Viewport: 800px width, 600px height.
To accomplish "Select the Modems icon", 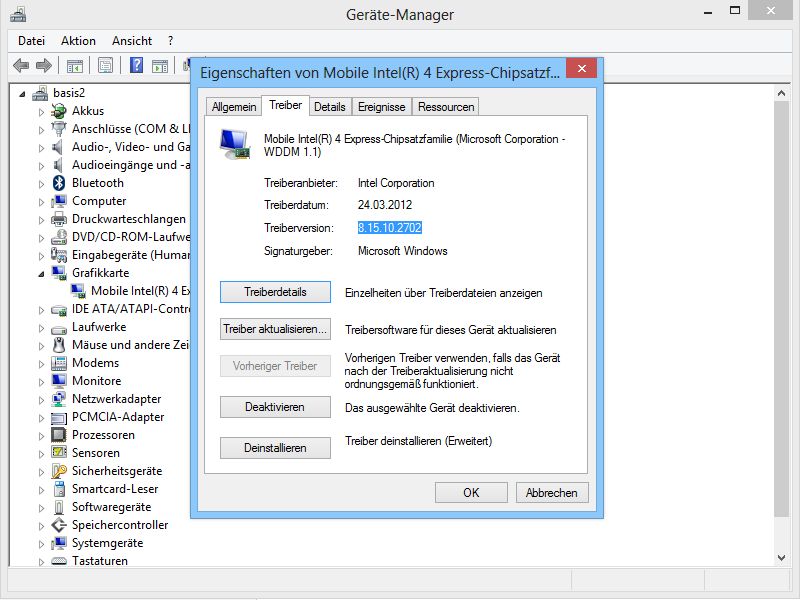I will click(59, 363).
